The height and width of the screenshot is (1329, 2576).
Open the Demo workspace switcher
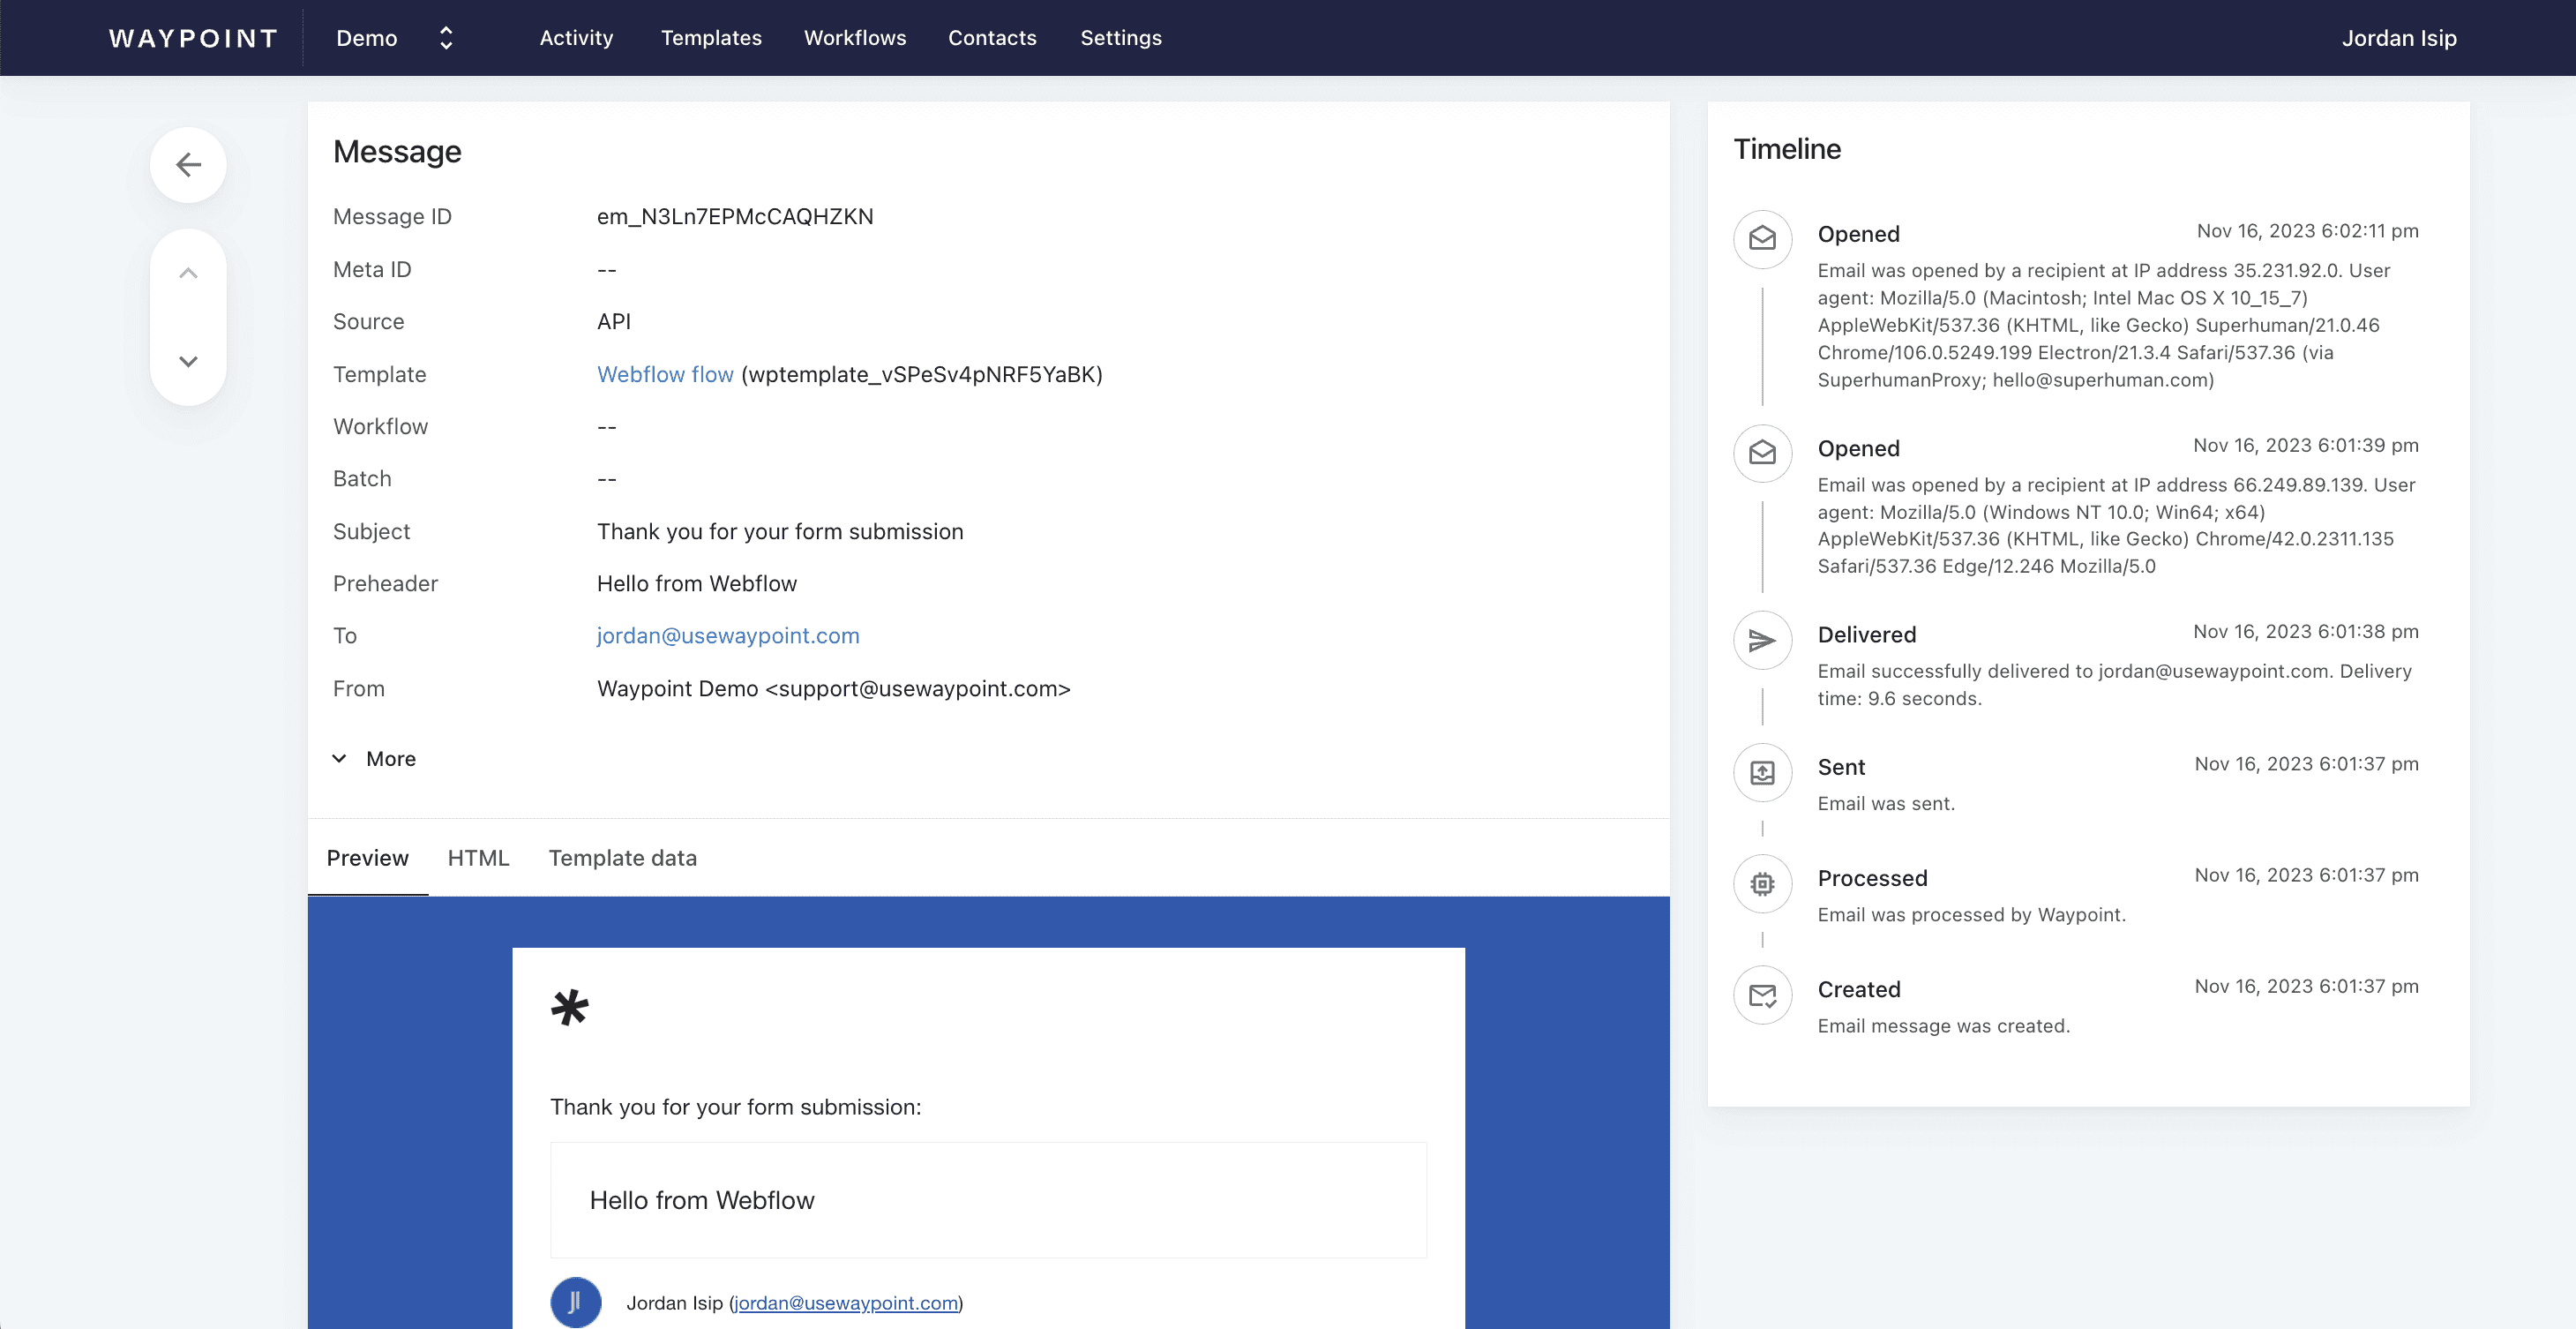pyautogui.click(x=395, y=38)
